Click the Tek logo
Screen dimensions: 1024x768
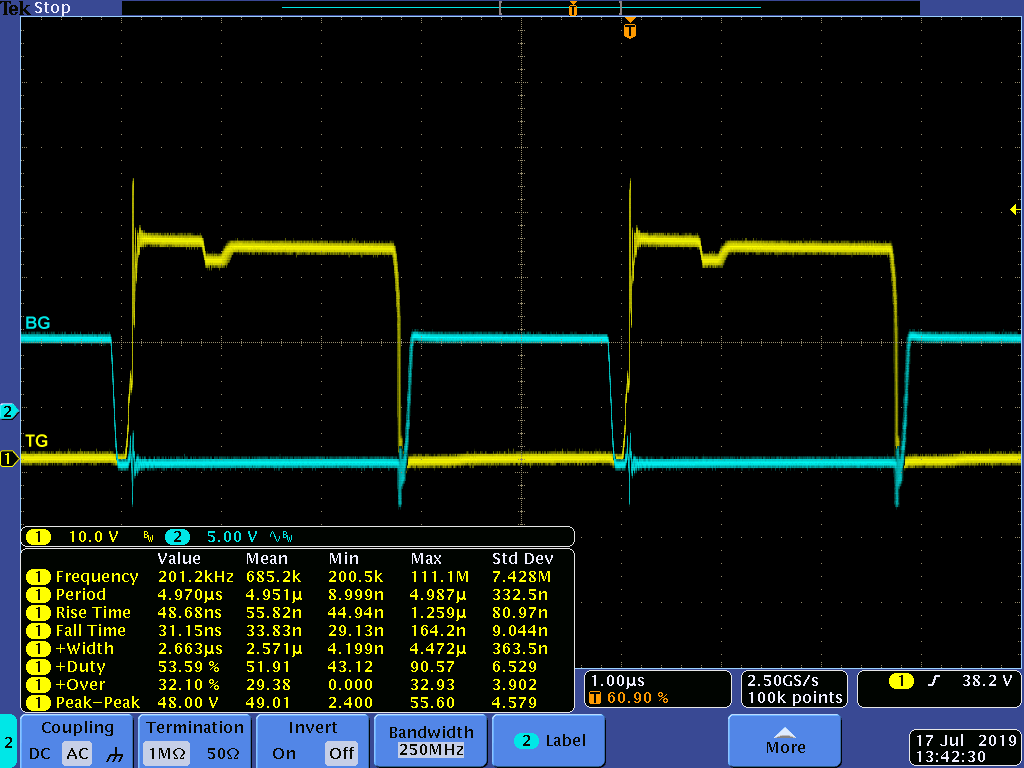pos(16,8)
